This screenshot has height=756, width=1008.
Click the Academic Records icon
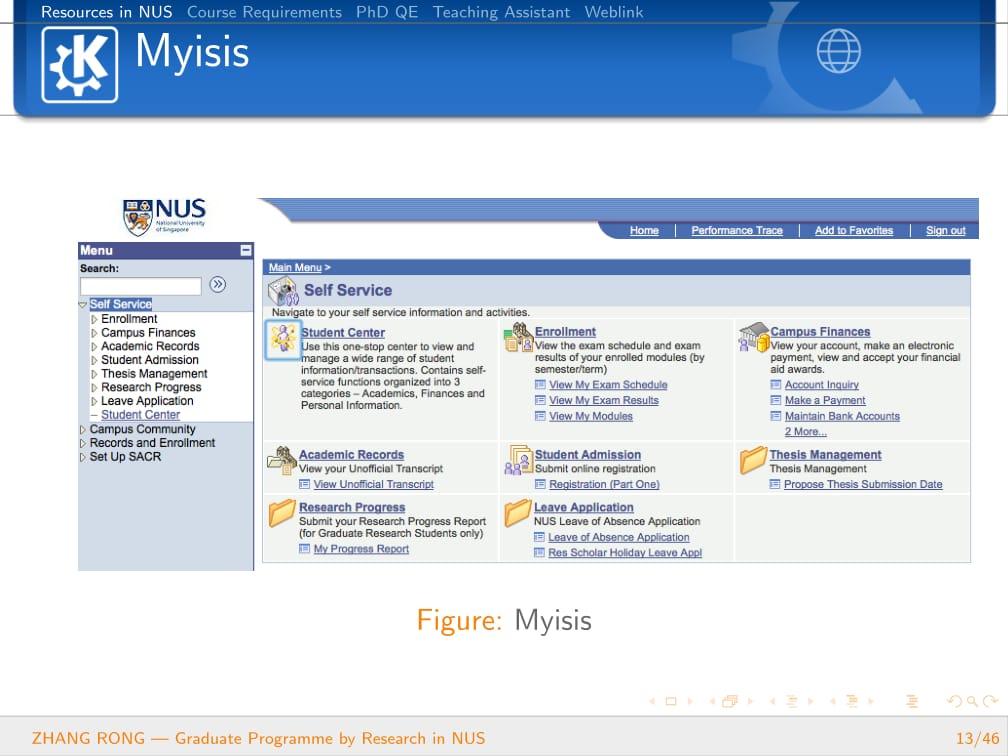point(282,461)
